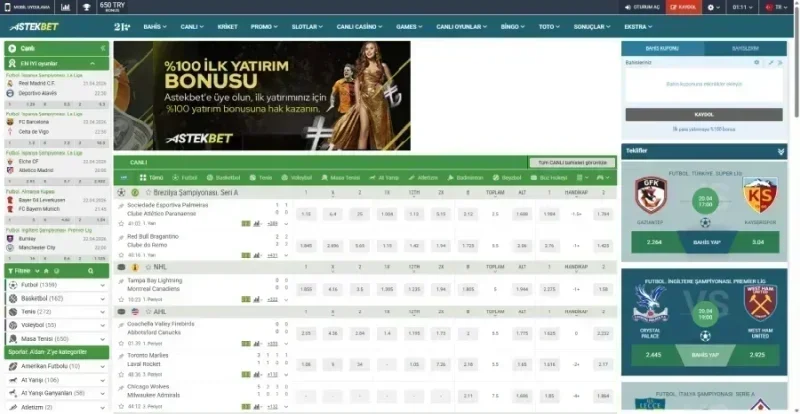800x414 pixels.
Task: Click the 650 TRY bonus badge
Action: tap(112, 7)
